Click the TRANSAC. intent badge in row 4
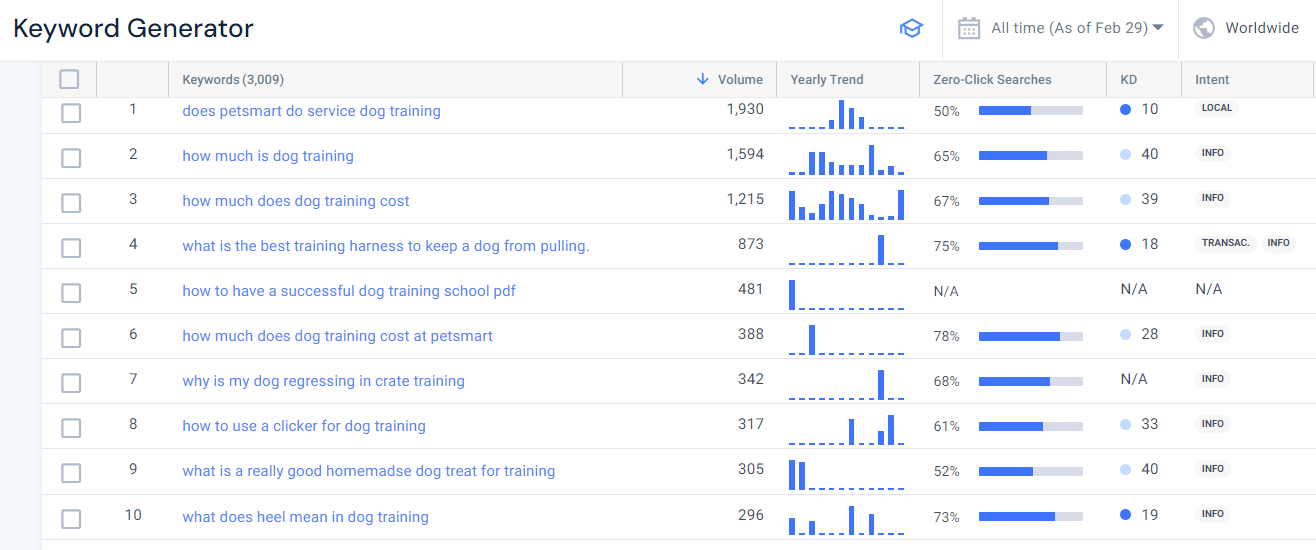The height and width of the screenshot is (550, 1316). 1225,243
